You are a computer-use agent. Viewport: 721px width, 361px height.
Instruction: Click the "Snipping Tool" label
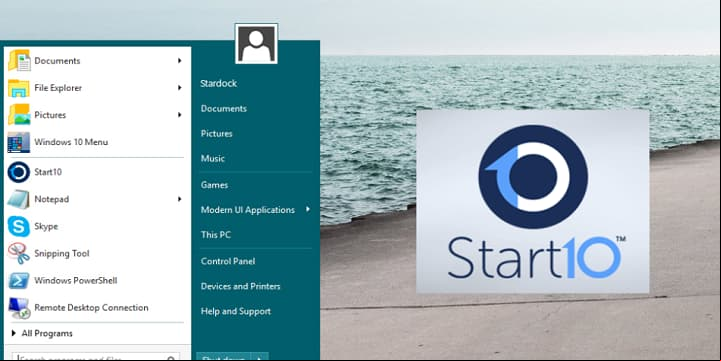click(x=62, y=253)
